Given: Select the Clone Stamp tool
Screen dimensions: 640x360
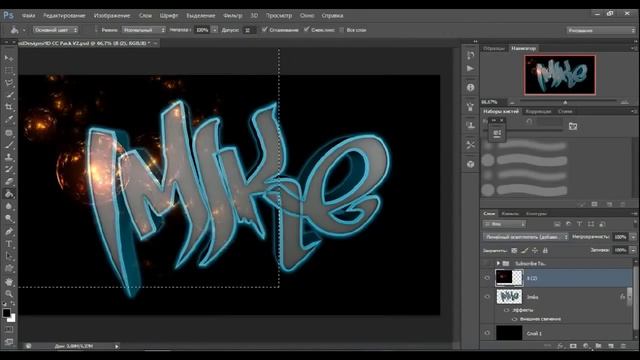Looking at the screenshot, I should [x=9, y=157].
